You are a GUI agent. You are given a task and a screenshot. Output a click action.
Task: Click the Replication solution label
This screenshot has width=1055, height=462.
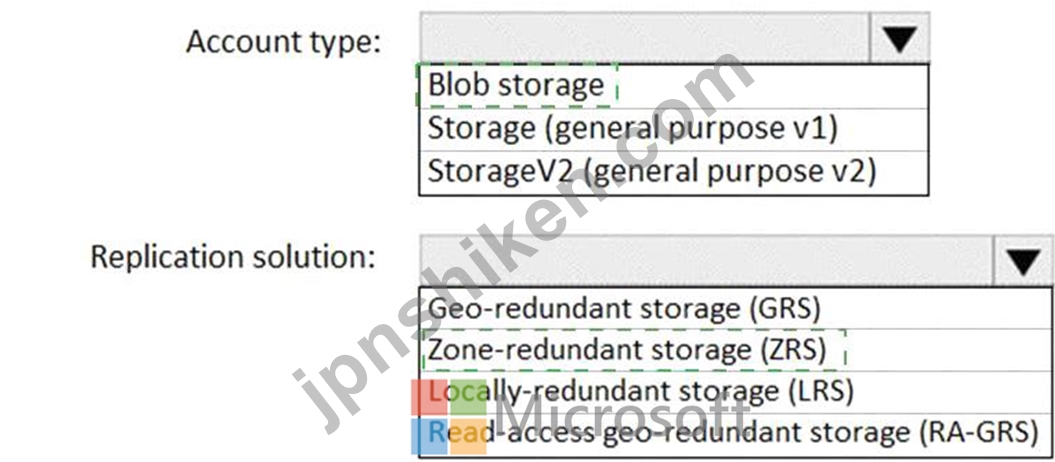point(233,257)
